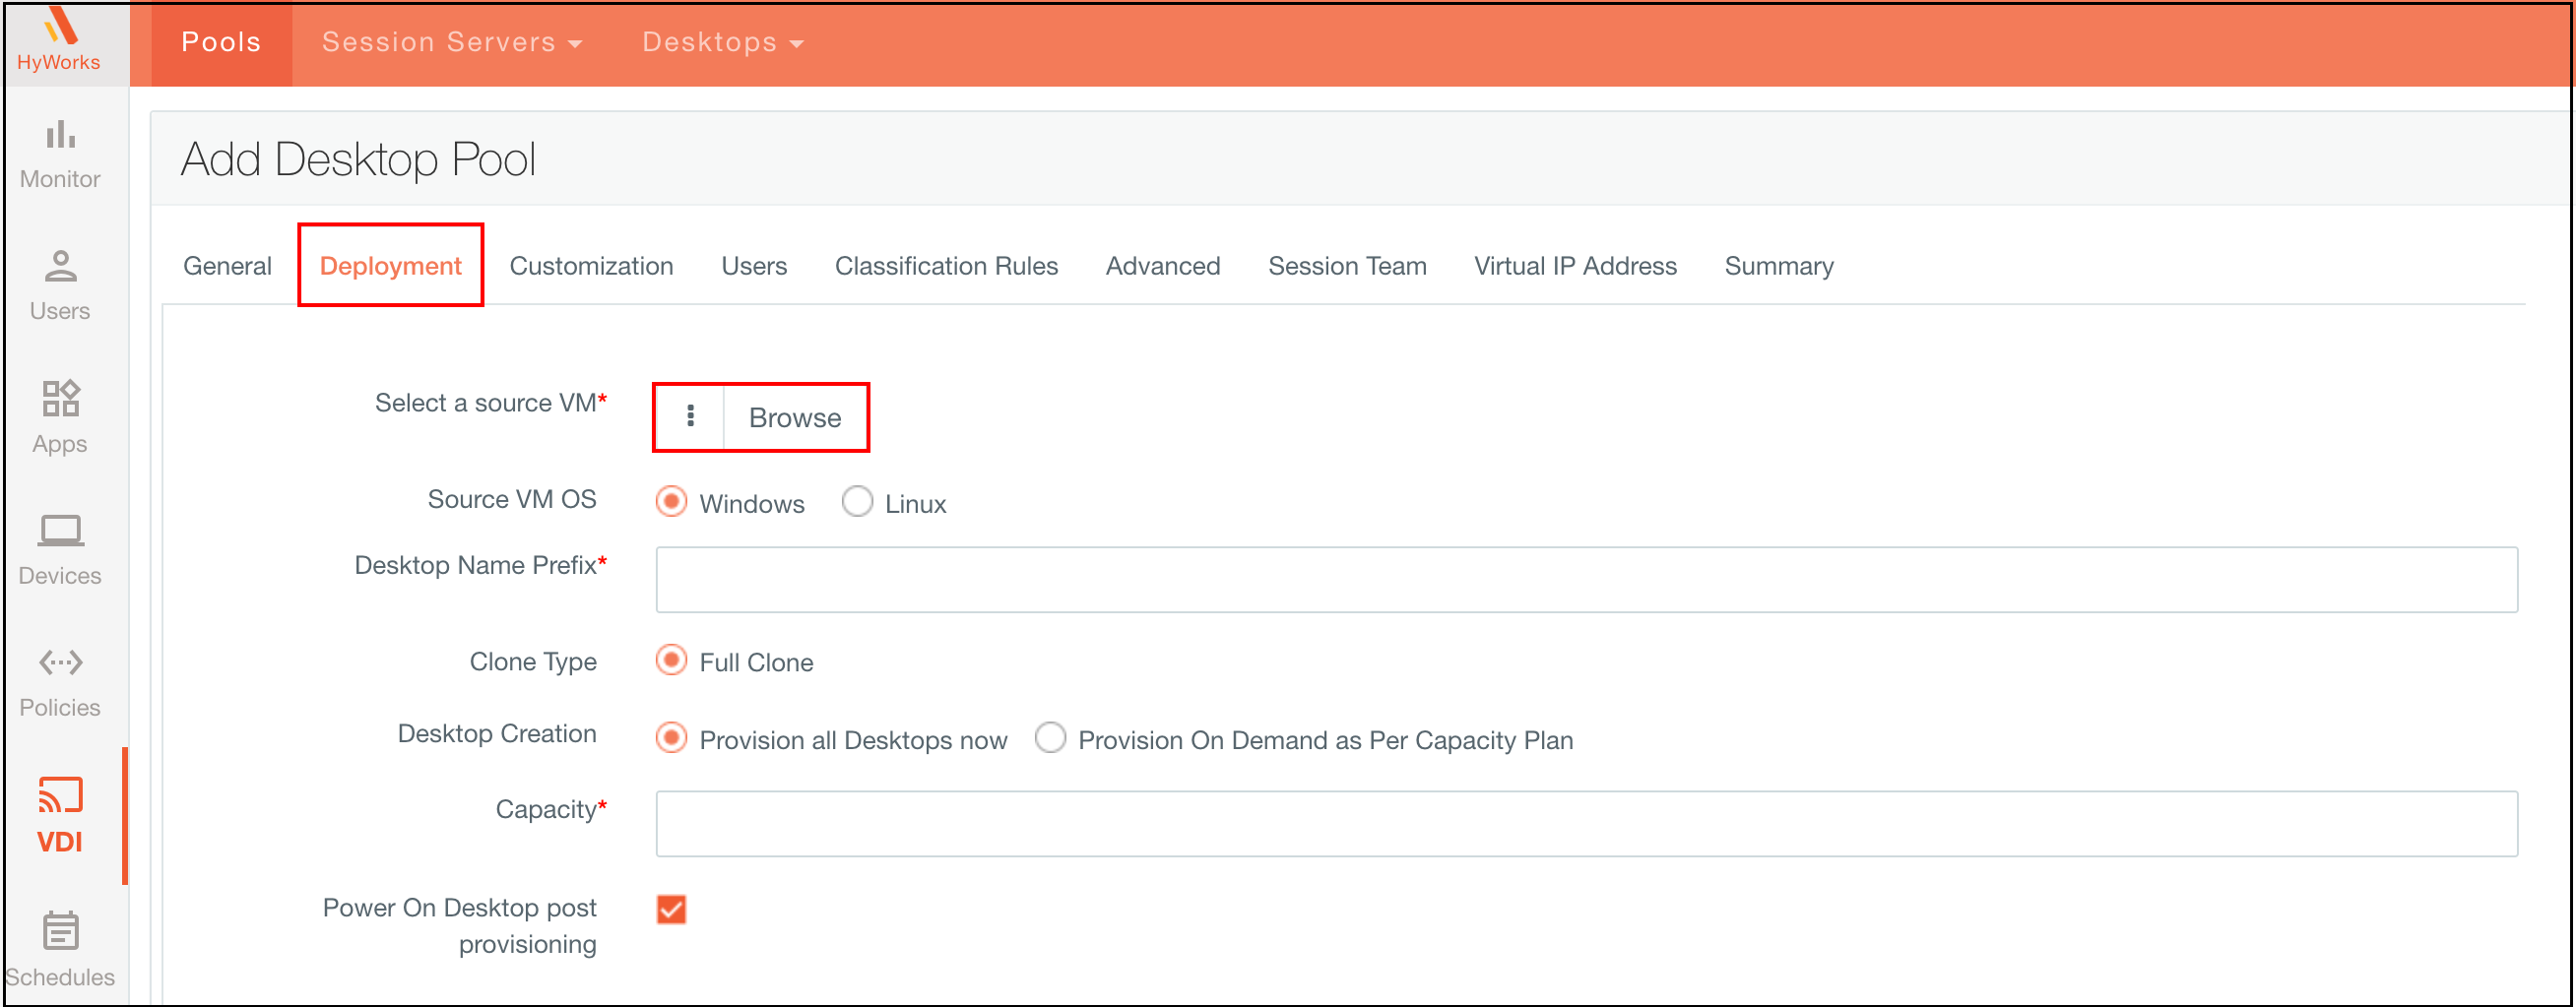Screen dimensions: 2576x1007
Task: Select Windows as source VM OS
Action: point(671,502)
